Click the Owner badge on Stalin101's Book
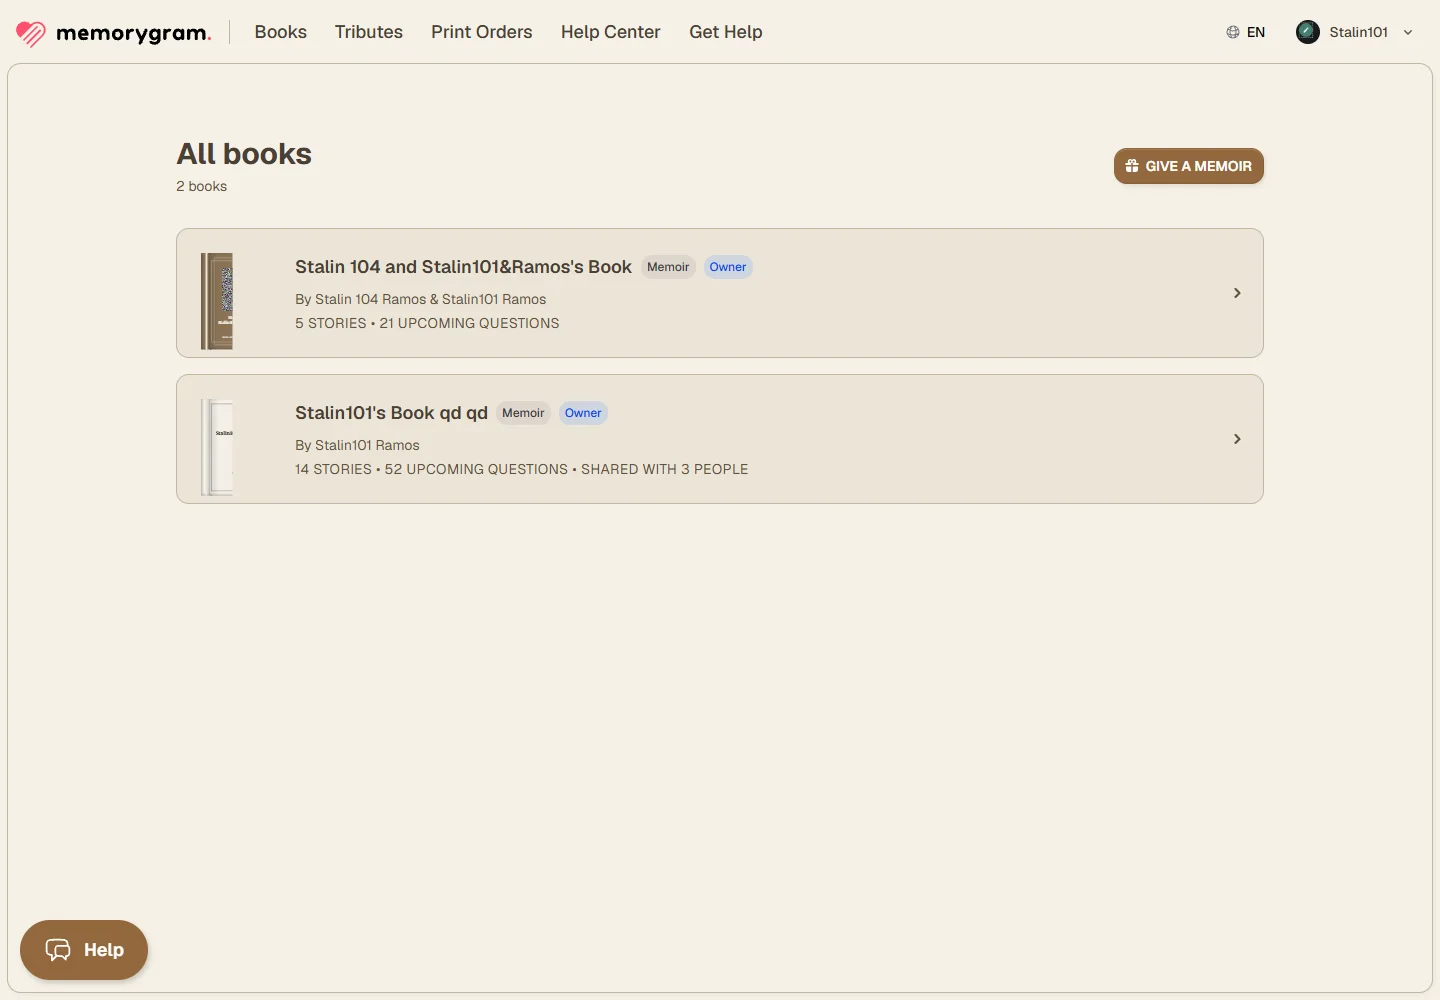 pyautogui.click(x=583, y=413)
